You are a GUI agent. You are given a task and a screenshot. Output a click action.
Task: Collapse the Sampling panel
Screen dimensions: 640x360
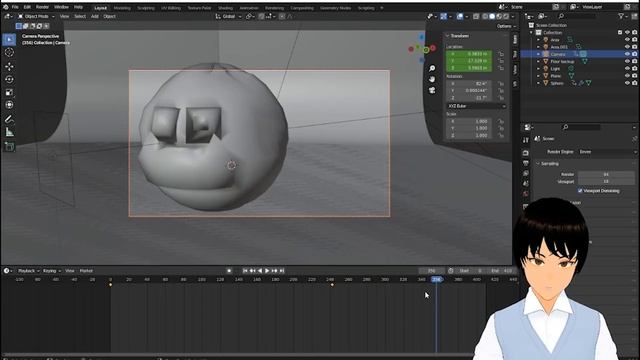[x=538, y=164]
